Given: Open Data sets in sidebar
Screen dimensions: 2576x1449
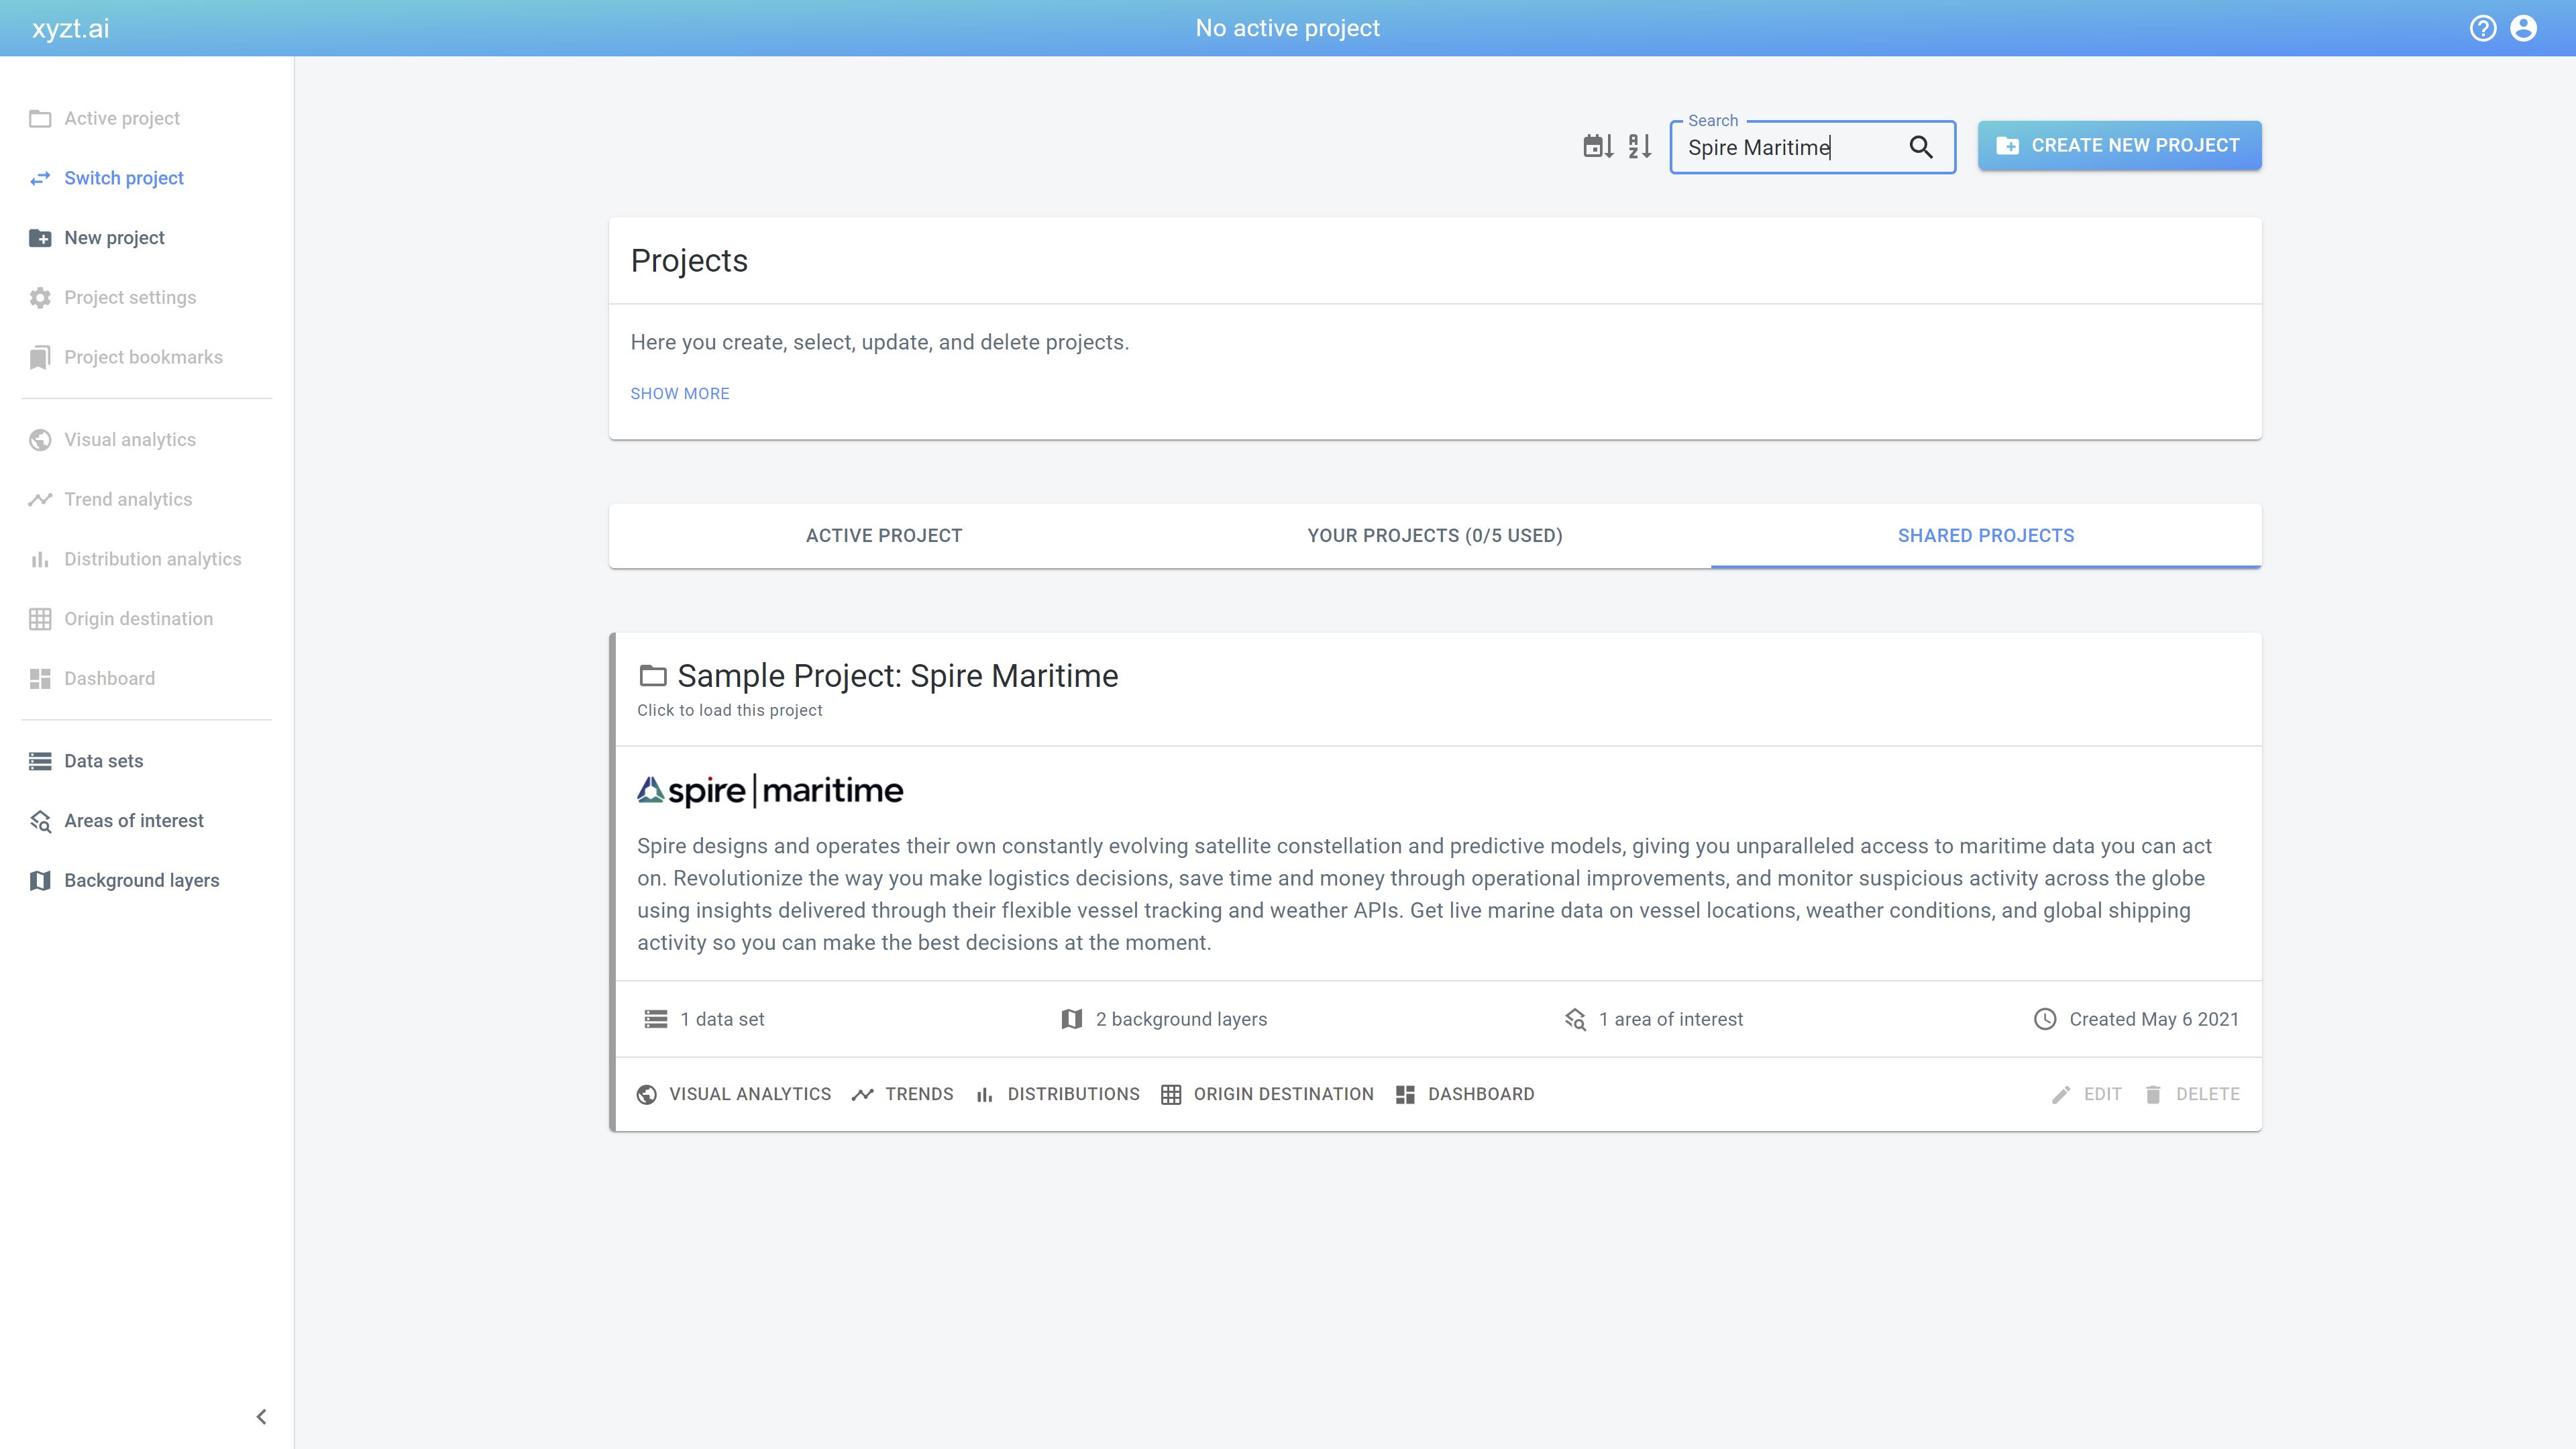Looking at the screenshot, I should (103, 761).
